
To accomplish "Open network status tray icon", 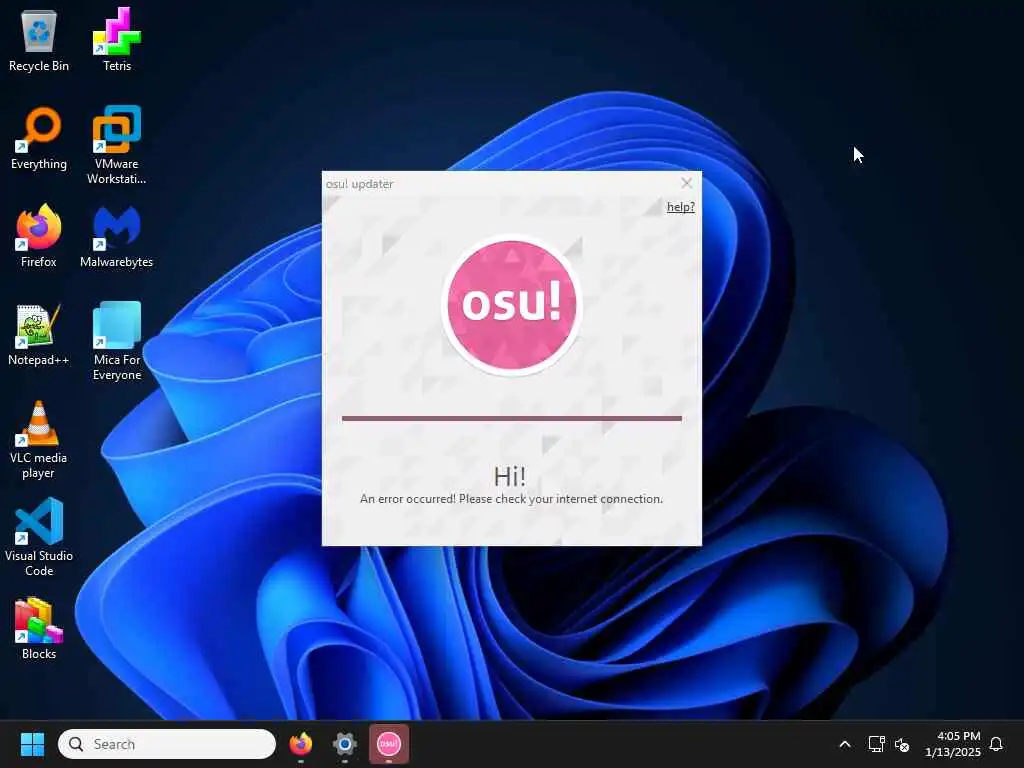I will [x=876, y=744].
